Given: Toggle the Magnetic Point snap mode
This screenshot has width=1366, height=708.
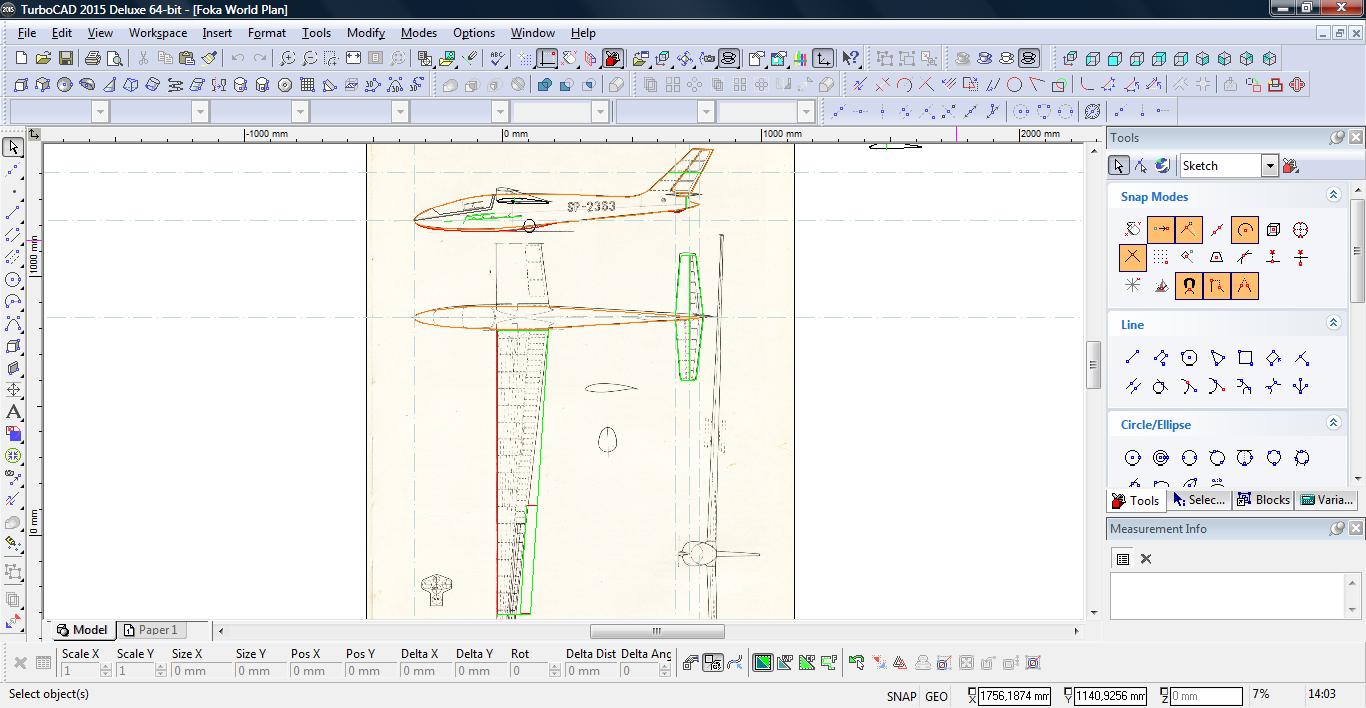Looking at the screenshot, I should pos(1189,286).
